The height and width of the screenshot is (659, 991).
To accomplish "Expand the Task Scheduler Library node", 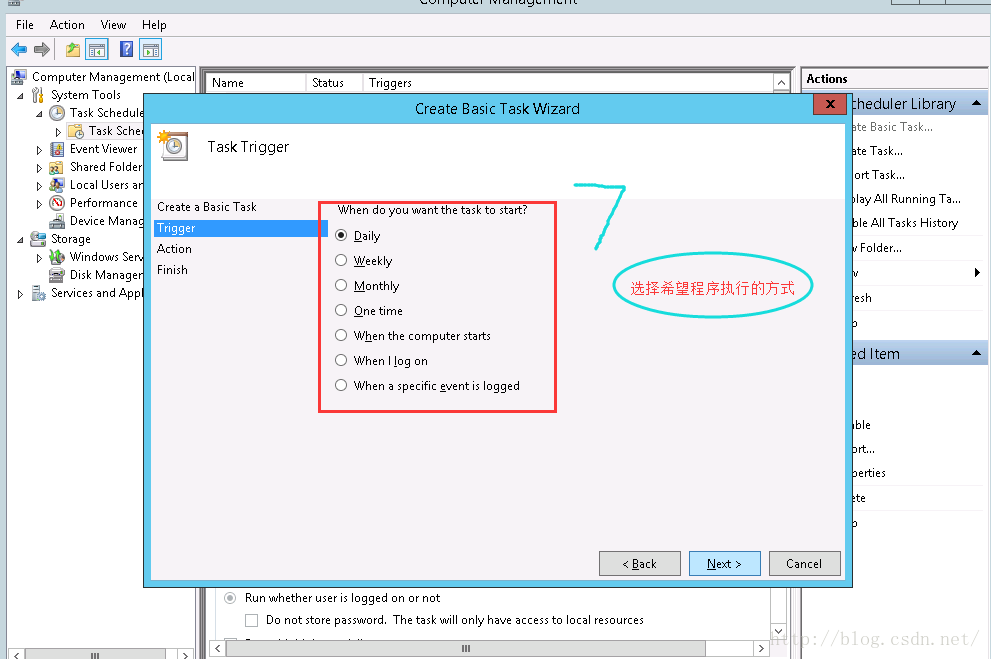I will coord(58,132).
